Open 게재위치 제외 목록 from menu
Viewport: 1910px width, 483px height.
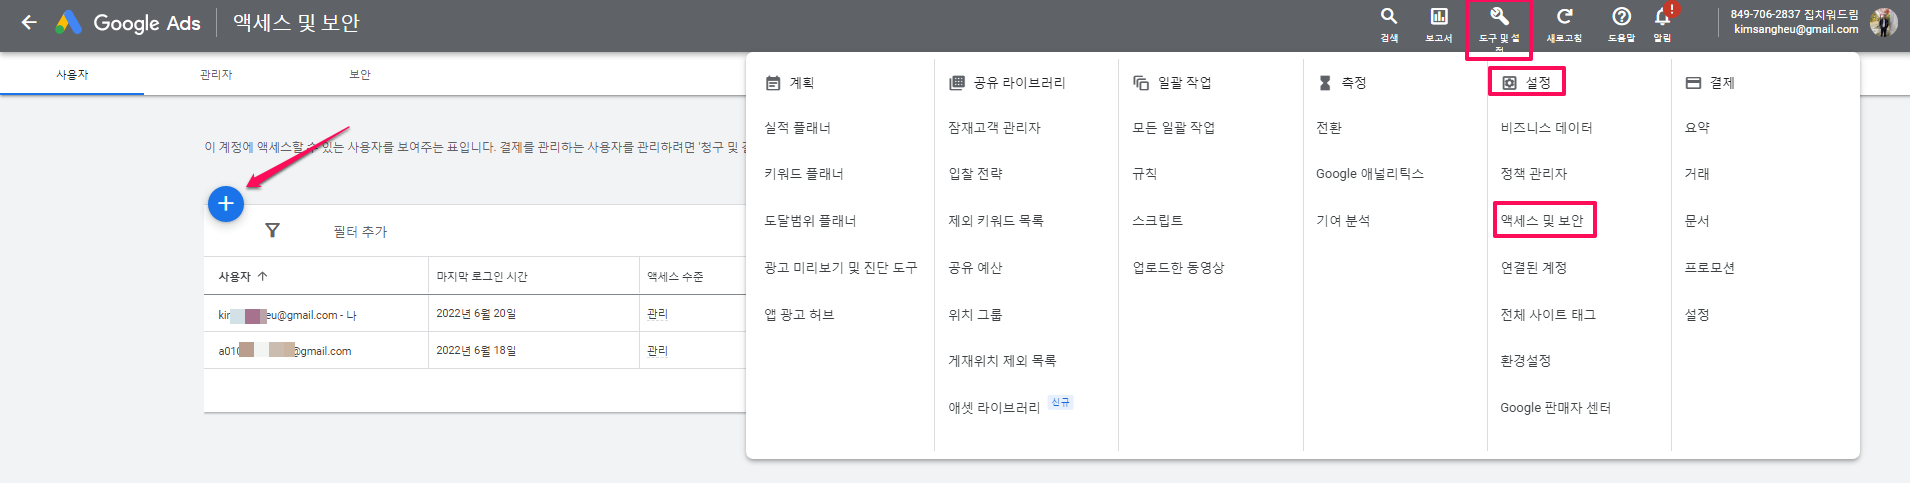pos(1002,361)
